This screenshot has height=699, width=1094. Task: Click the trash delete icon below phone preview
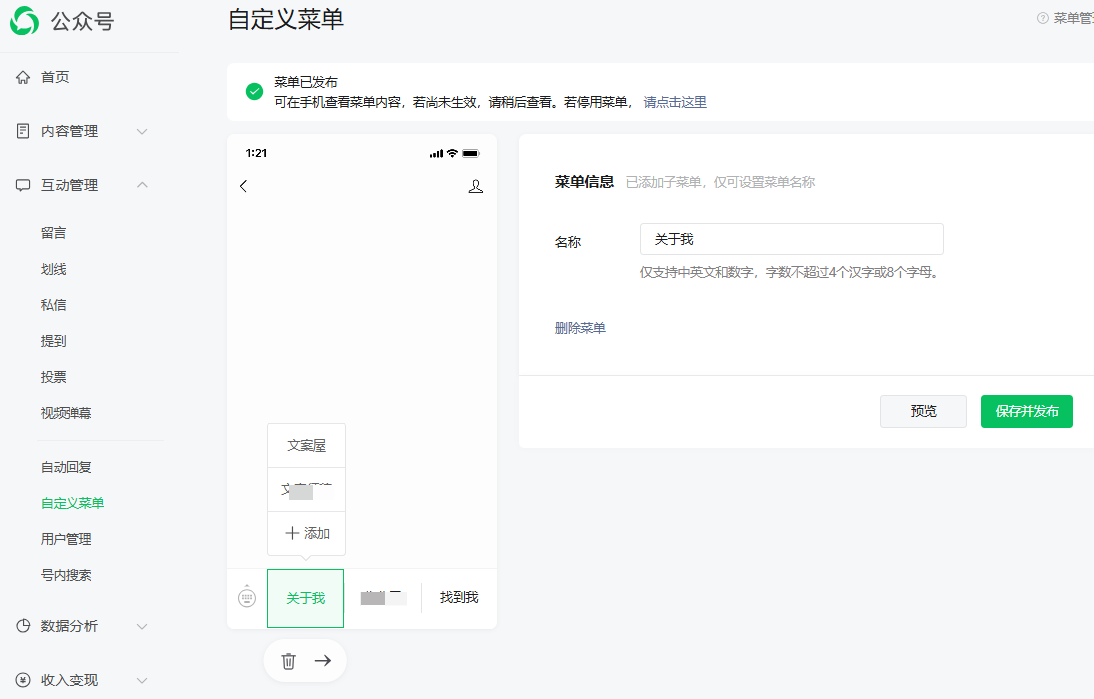288,660
